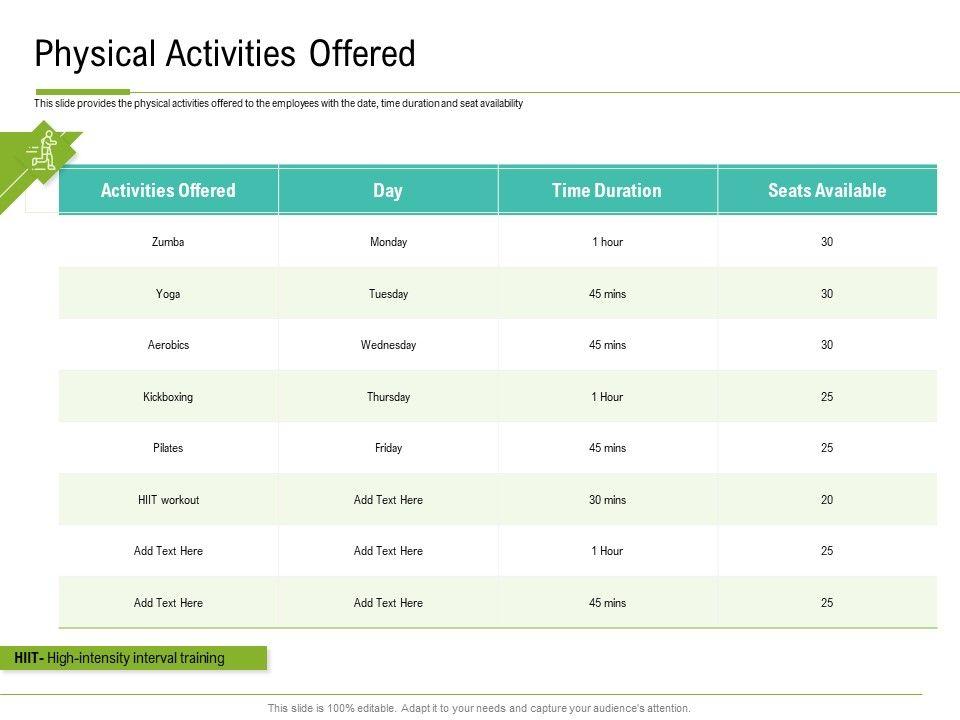This screenshot has height=720, width=960.
Task: Select the Seats Available header cell
Action: click(827, 190)
